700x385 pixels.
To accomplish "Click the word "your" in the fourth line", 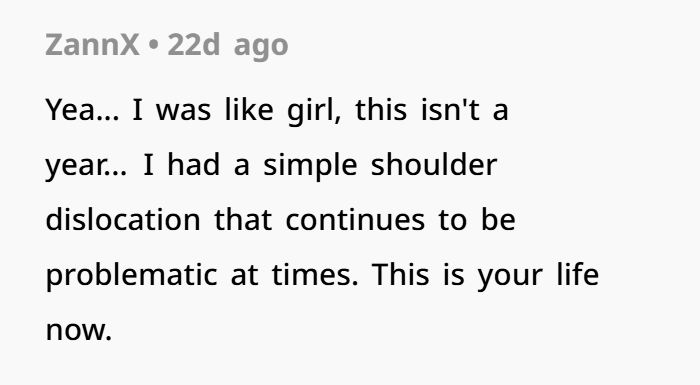I will tap(510, 277).
